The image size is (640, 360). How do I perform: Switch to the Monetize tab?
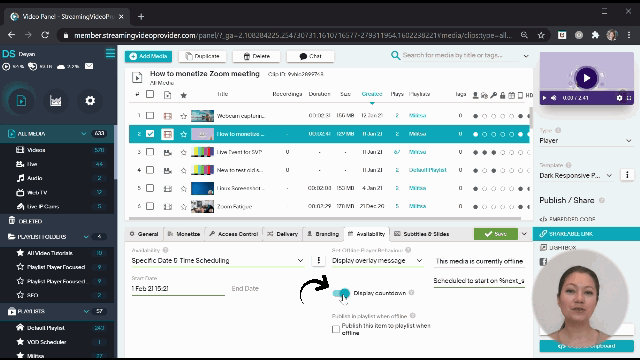click(x=184, y=234)
